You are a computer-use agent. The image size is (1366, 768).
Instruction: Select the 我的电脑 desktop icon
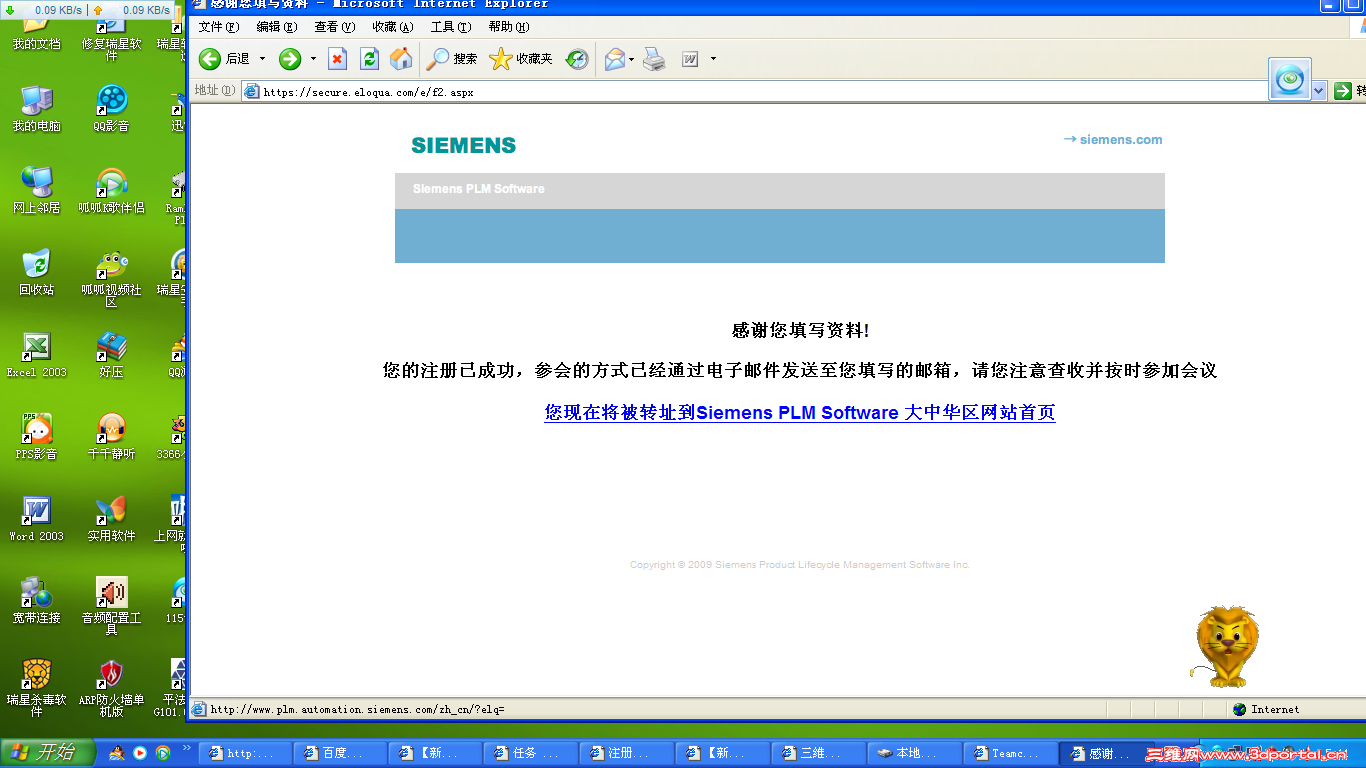point(37,108)
